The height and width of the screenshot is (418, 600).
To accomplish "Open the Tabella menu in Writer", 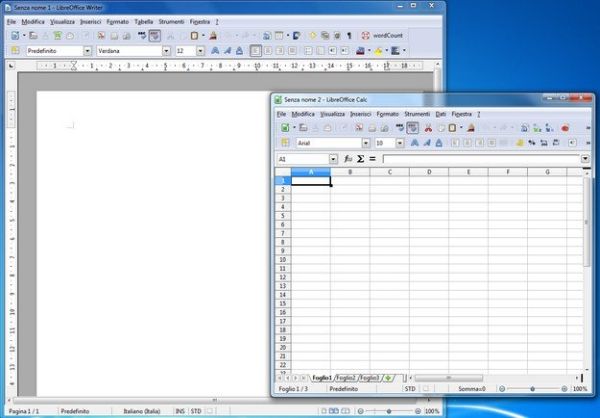I will point(143,22).
